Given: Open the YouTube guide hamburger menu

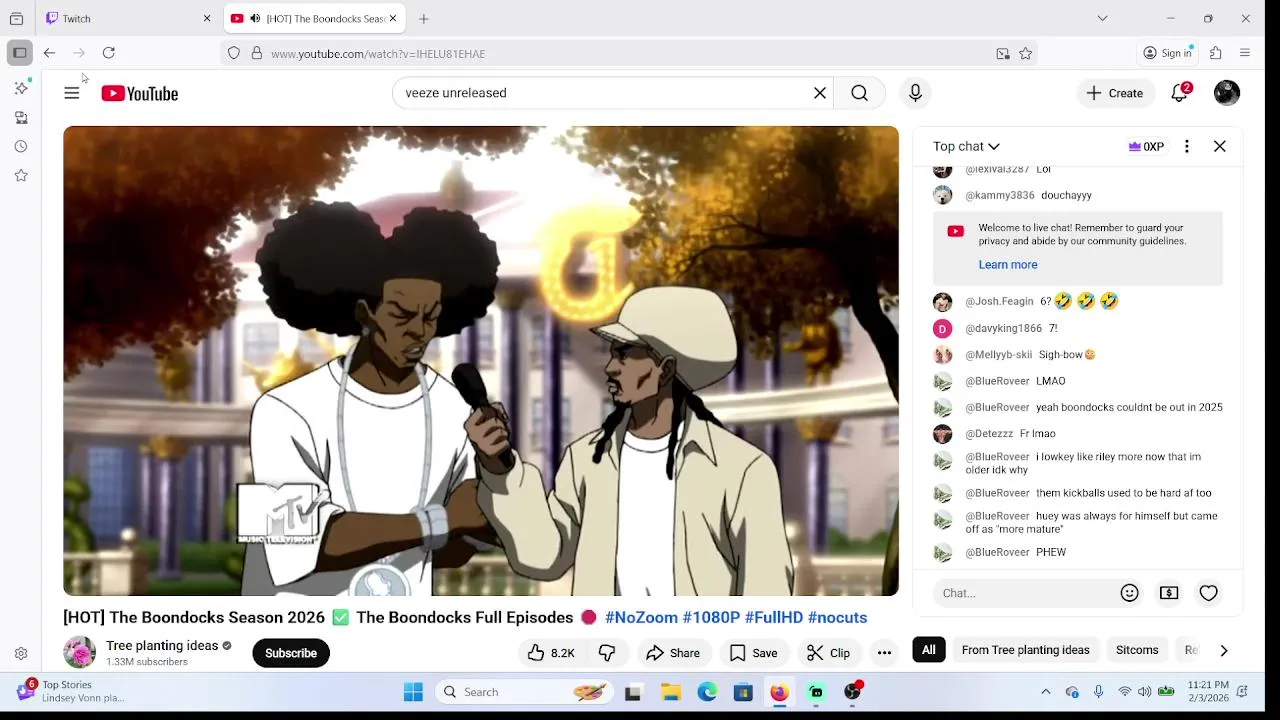Looking at the screenshot, I should click(72, 93).
